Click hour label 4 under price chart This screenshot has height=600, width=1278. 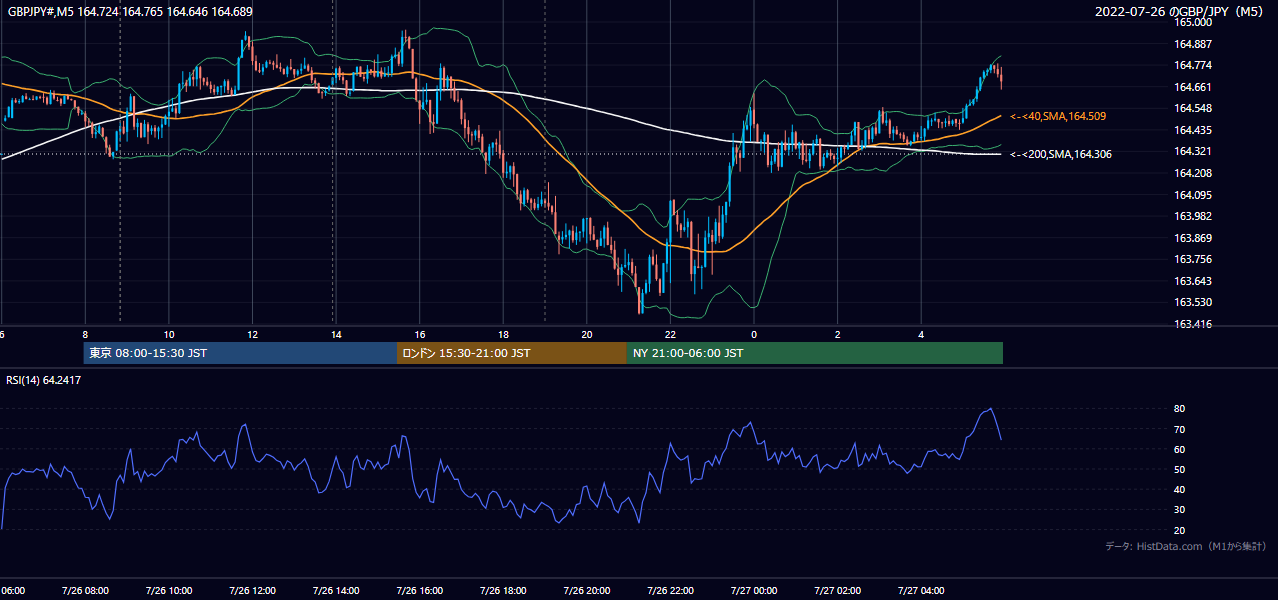pyautogui.click(x=921, y=334)
